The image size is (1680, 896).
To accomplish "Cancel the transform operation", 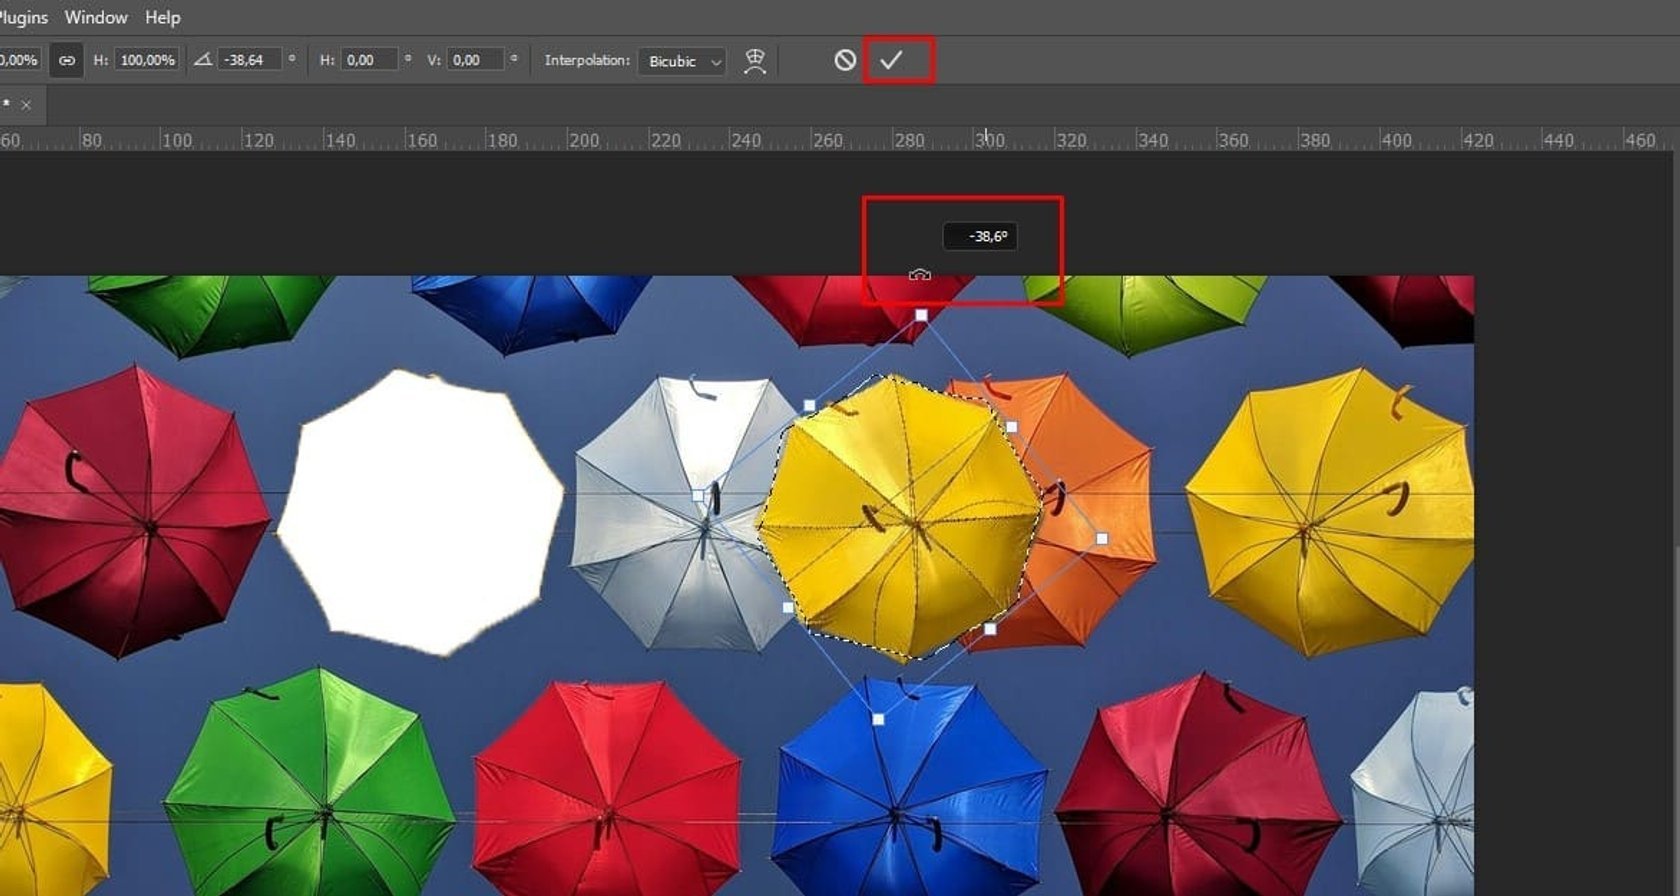I will click(845, 60).
